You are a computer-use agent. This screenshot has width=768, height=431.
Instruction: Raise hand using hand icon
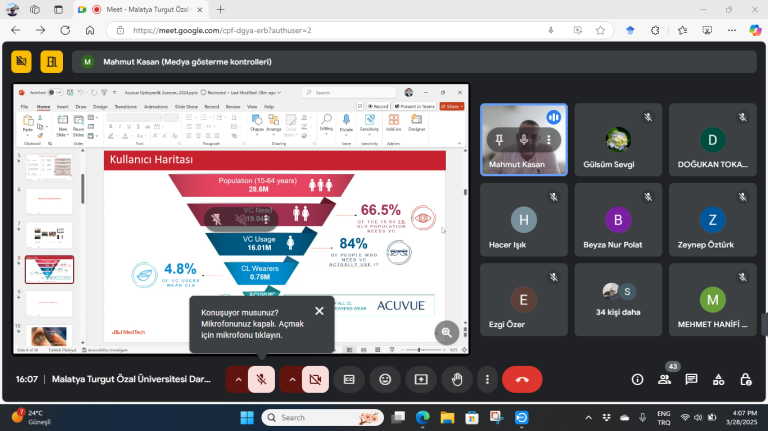(456, 379)
